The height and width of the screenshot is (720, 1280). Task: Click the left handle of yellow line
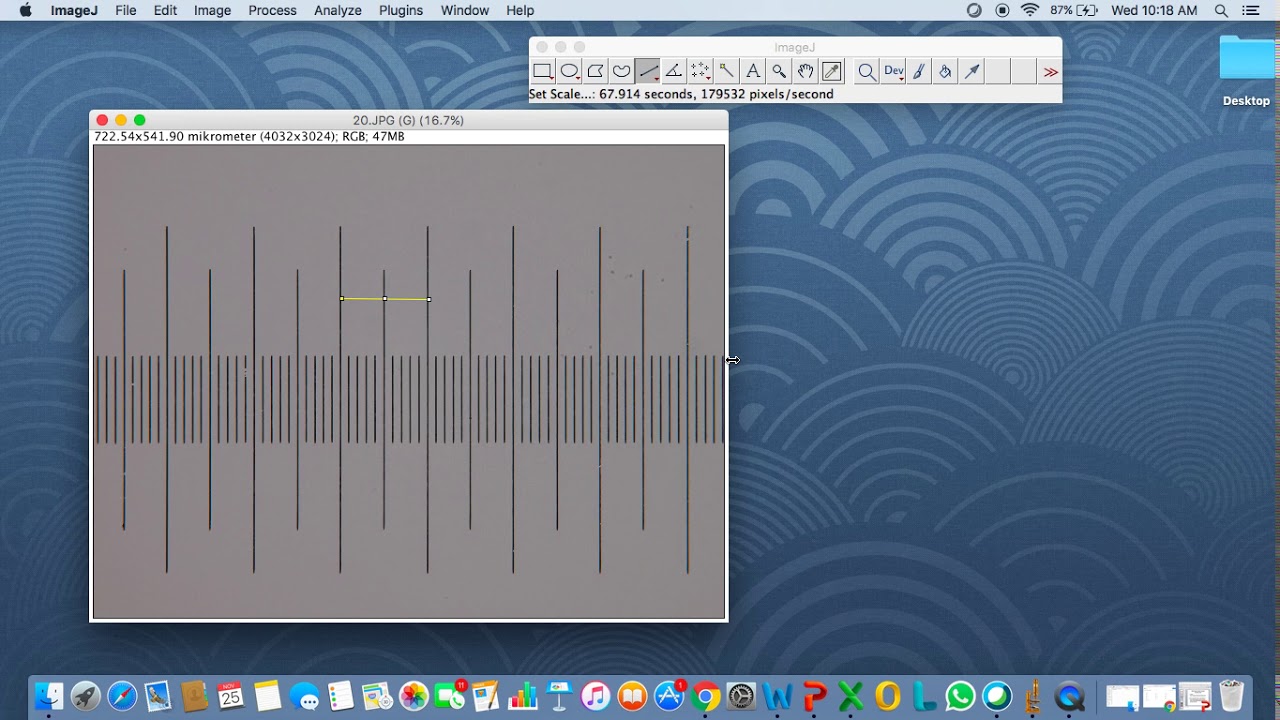click(x=342, y=298)
